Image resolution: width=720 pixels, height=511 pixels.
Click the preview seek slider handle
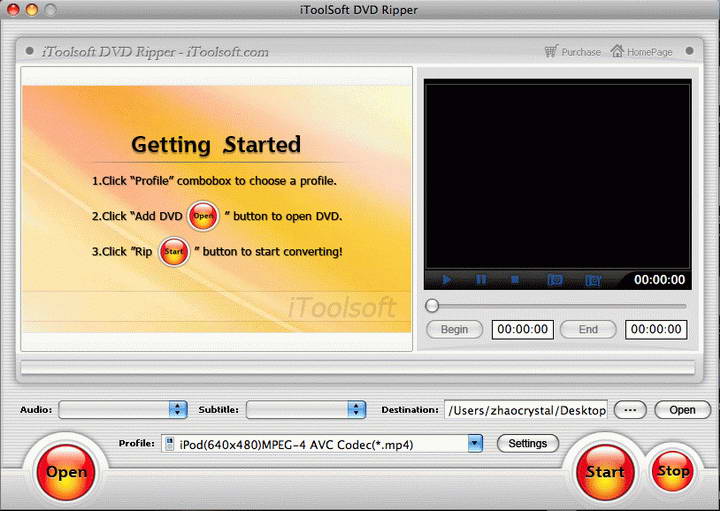tap(432, 305)
